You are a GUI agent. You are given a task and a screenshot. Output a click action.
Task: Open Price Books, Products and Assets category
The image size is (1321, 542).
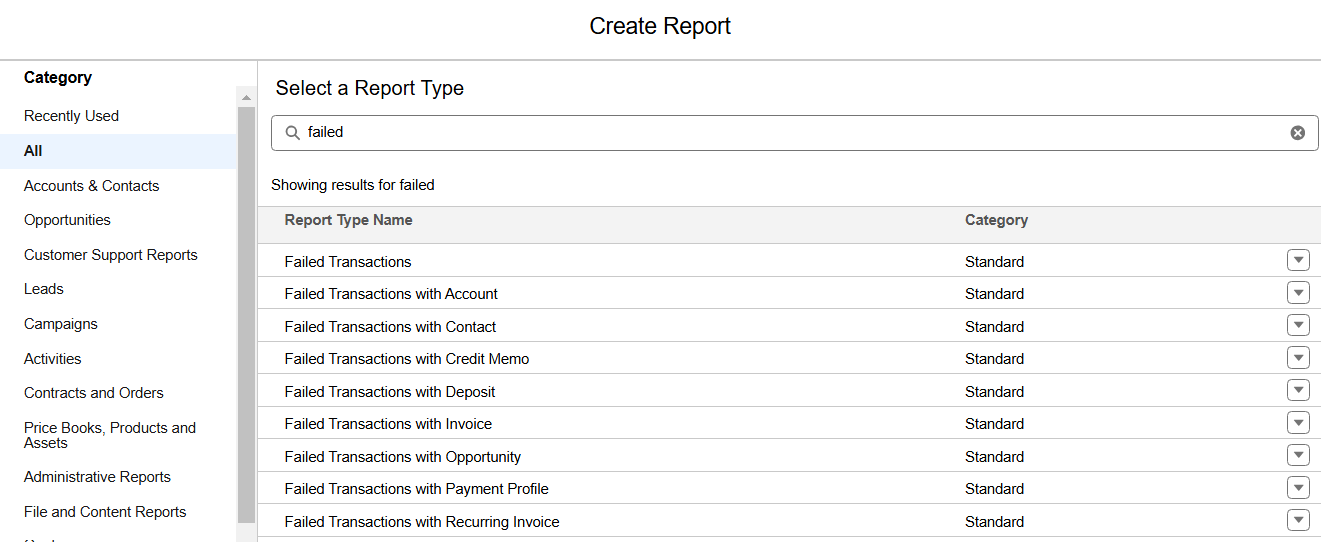click(x=109, y=435)
